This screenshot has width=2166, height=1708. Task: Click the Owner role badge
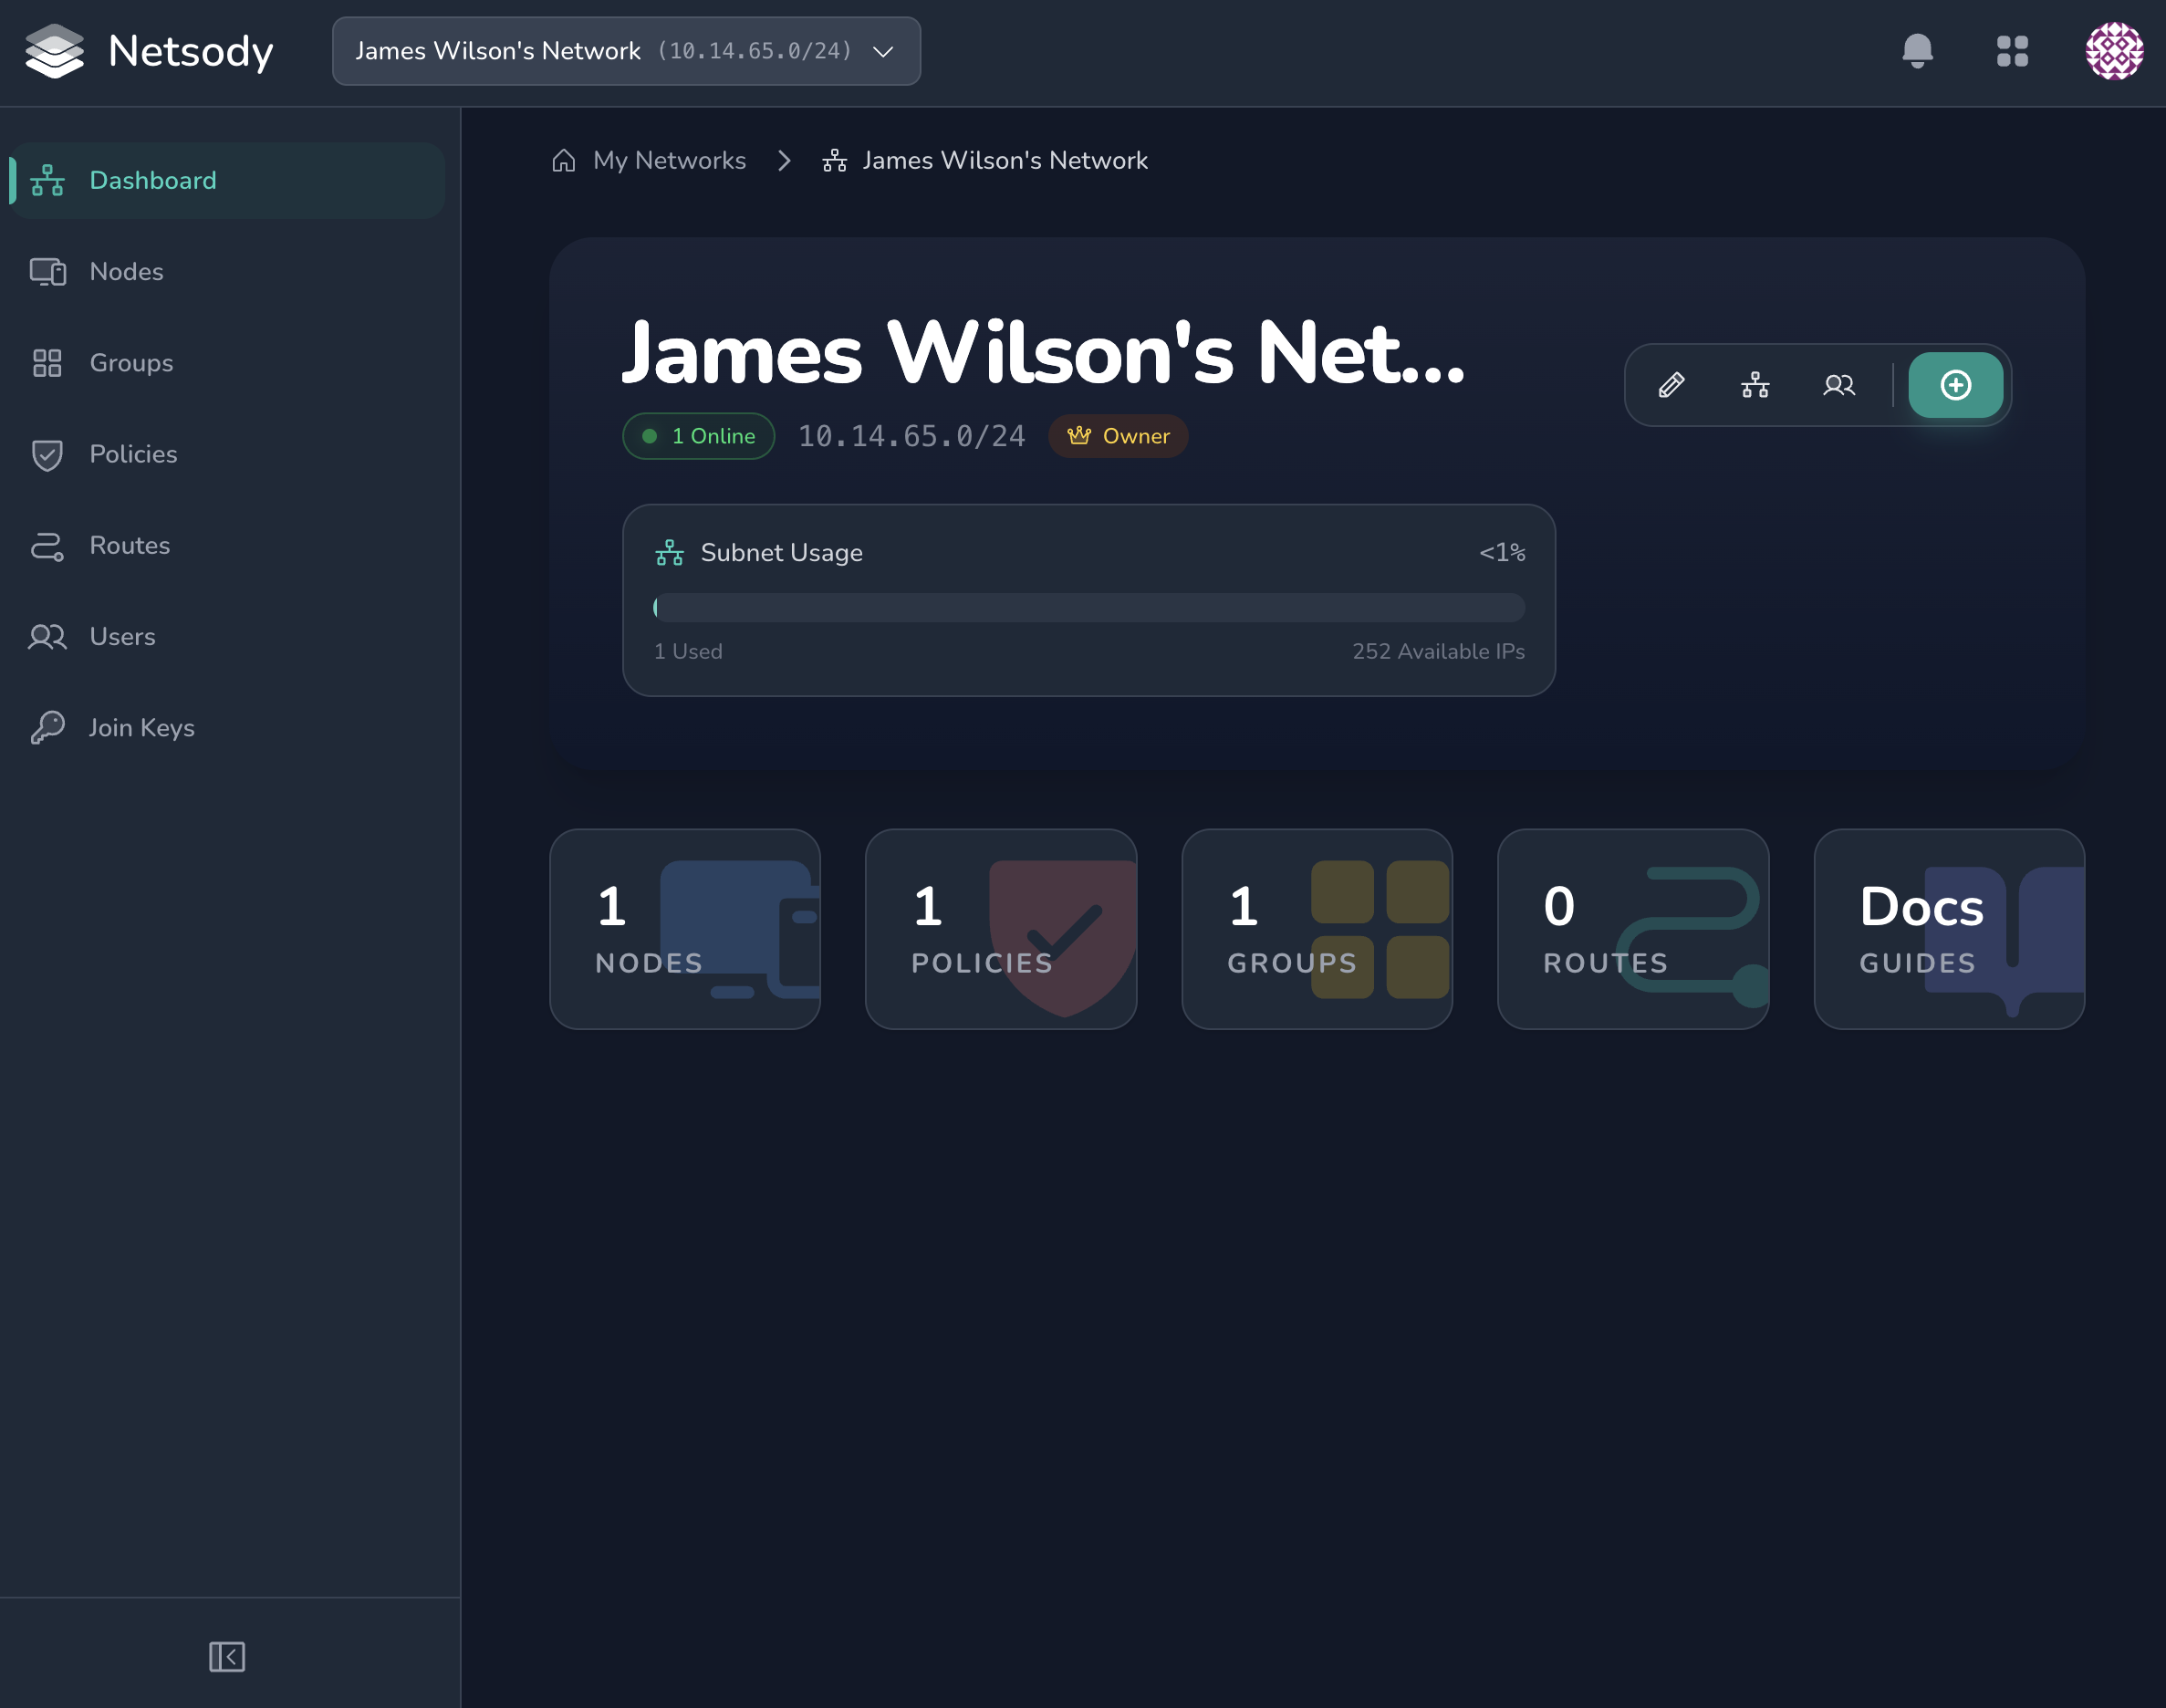(1118, 436)
